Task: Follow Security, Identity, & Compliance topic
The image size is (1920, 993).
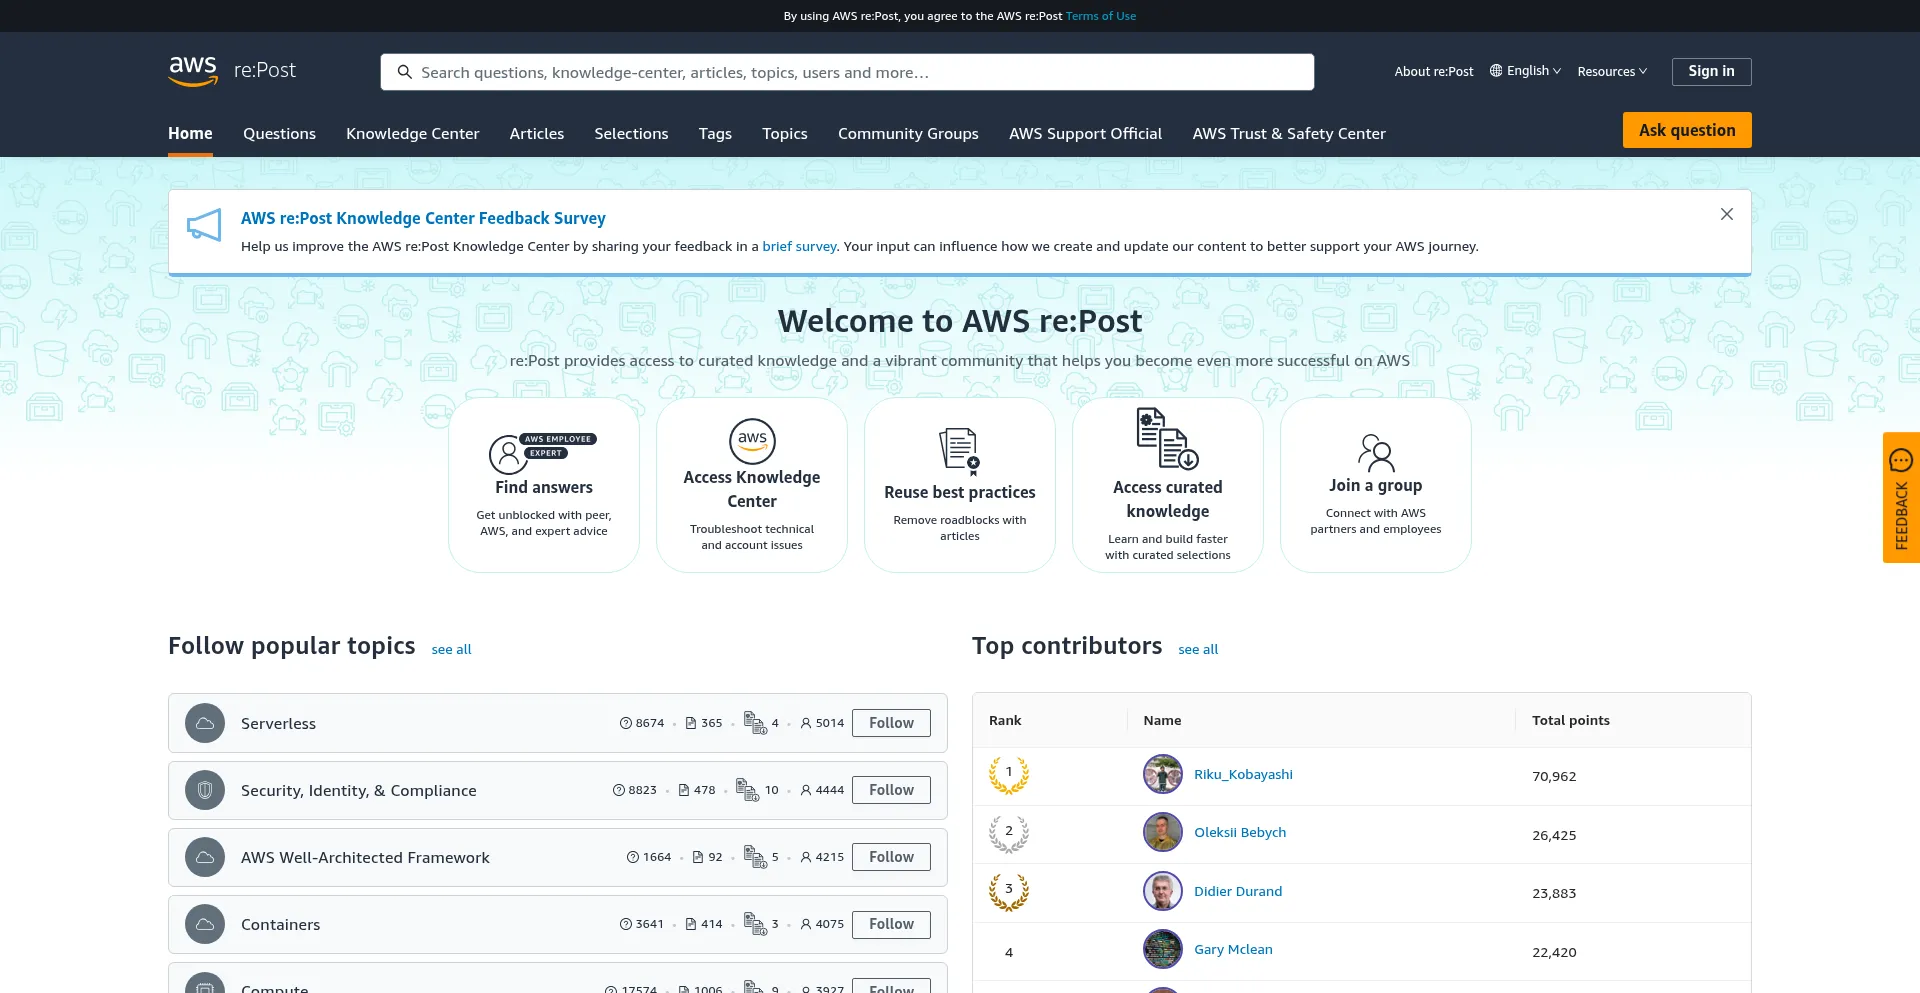Action: tap(891, 790)
